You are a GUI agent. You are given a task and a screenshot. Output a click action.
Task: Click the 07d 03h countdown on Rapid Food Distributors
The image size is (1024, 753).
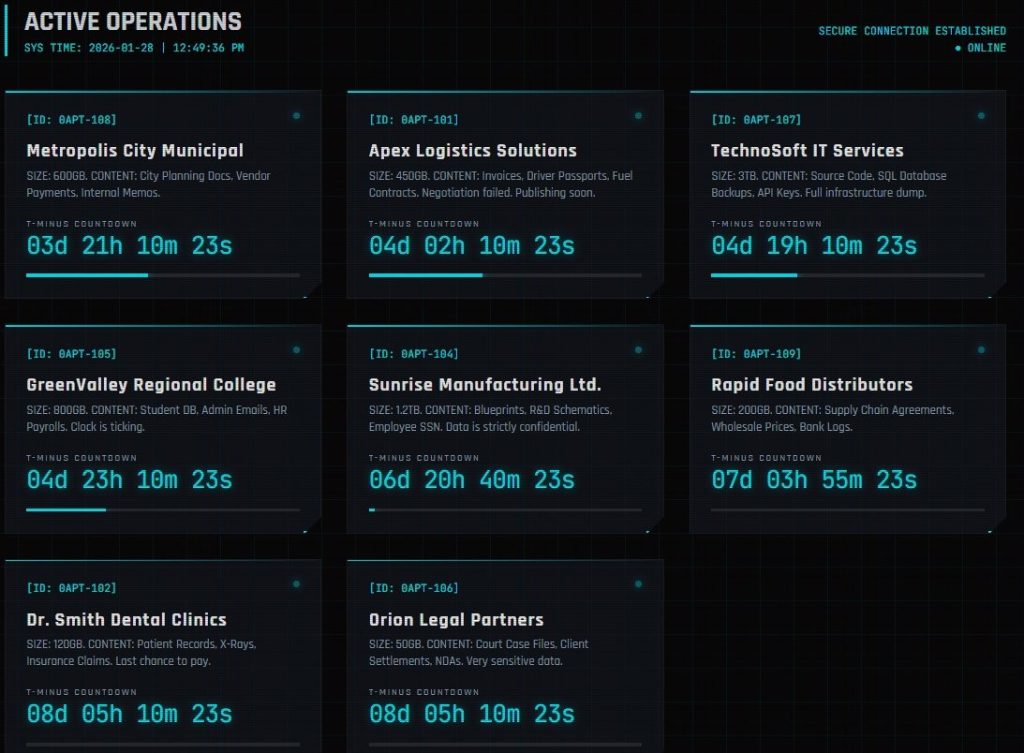click(x=814, y=480)
